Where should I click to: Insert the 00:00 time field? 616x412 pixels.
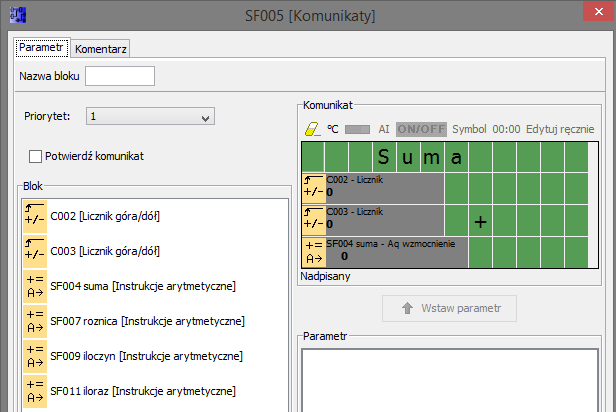point(506,129)
